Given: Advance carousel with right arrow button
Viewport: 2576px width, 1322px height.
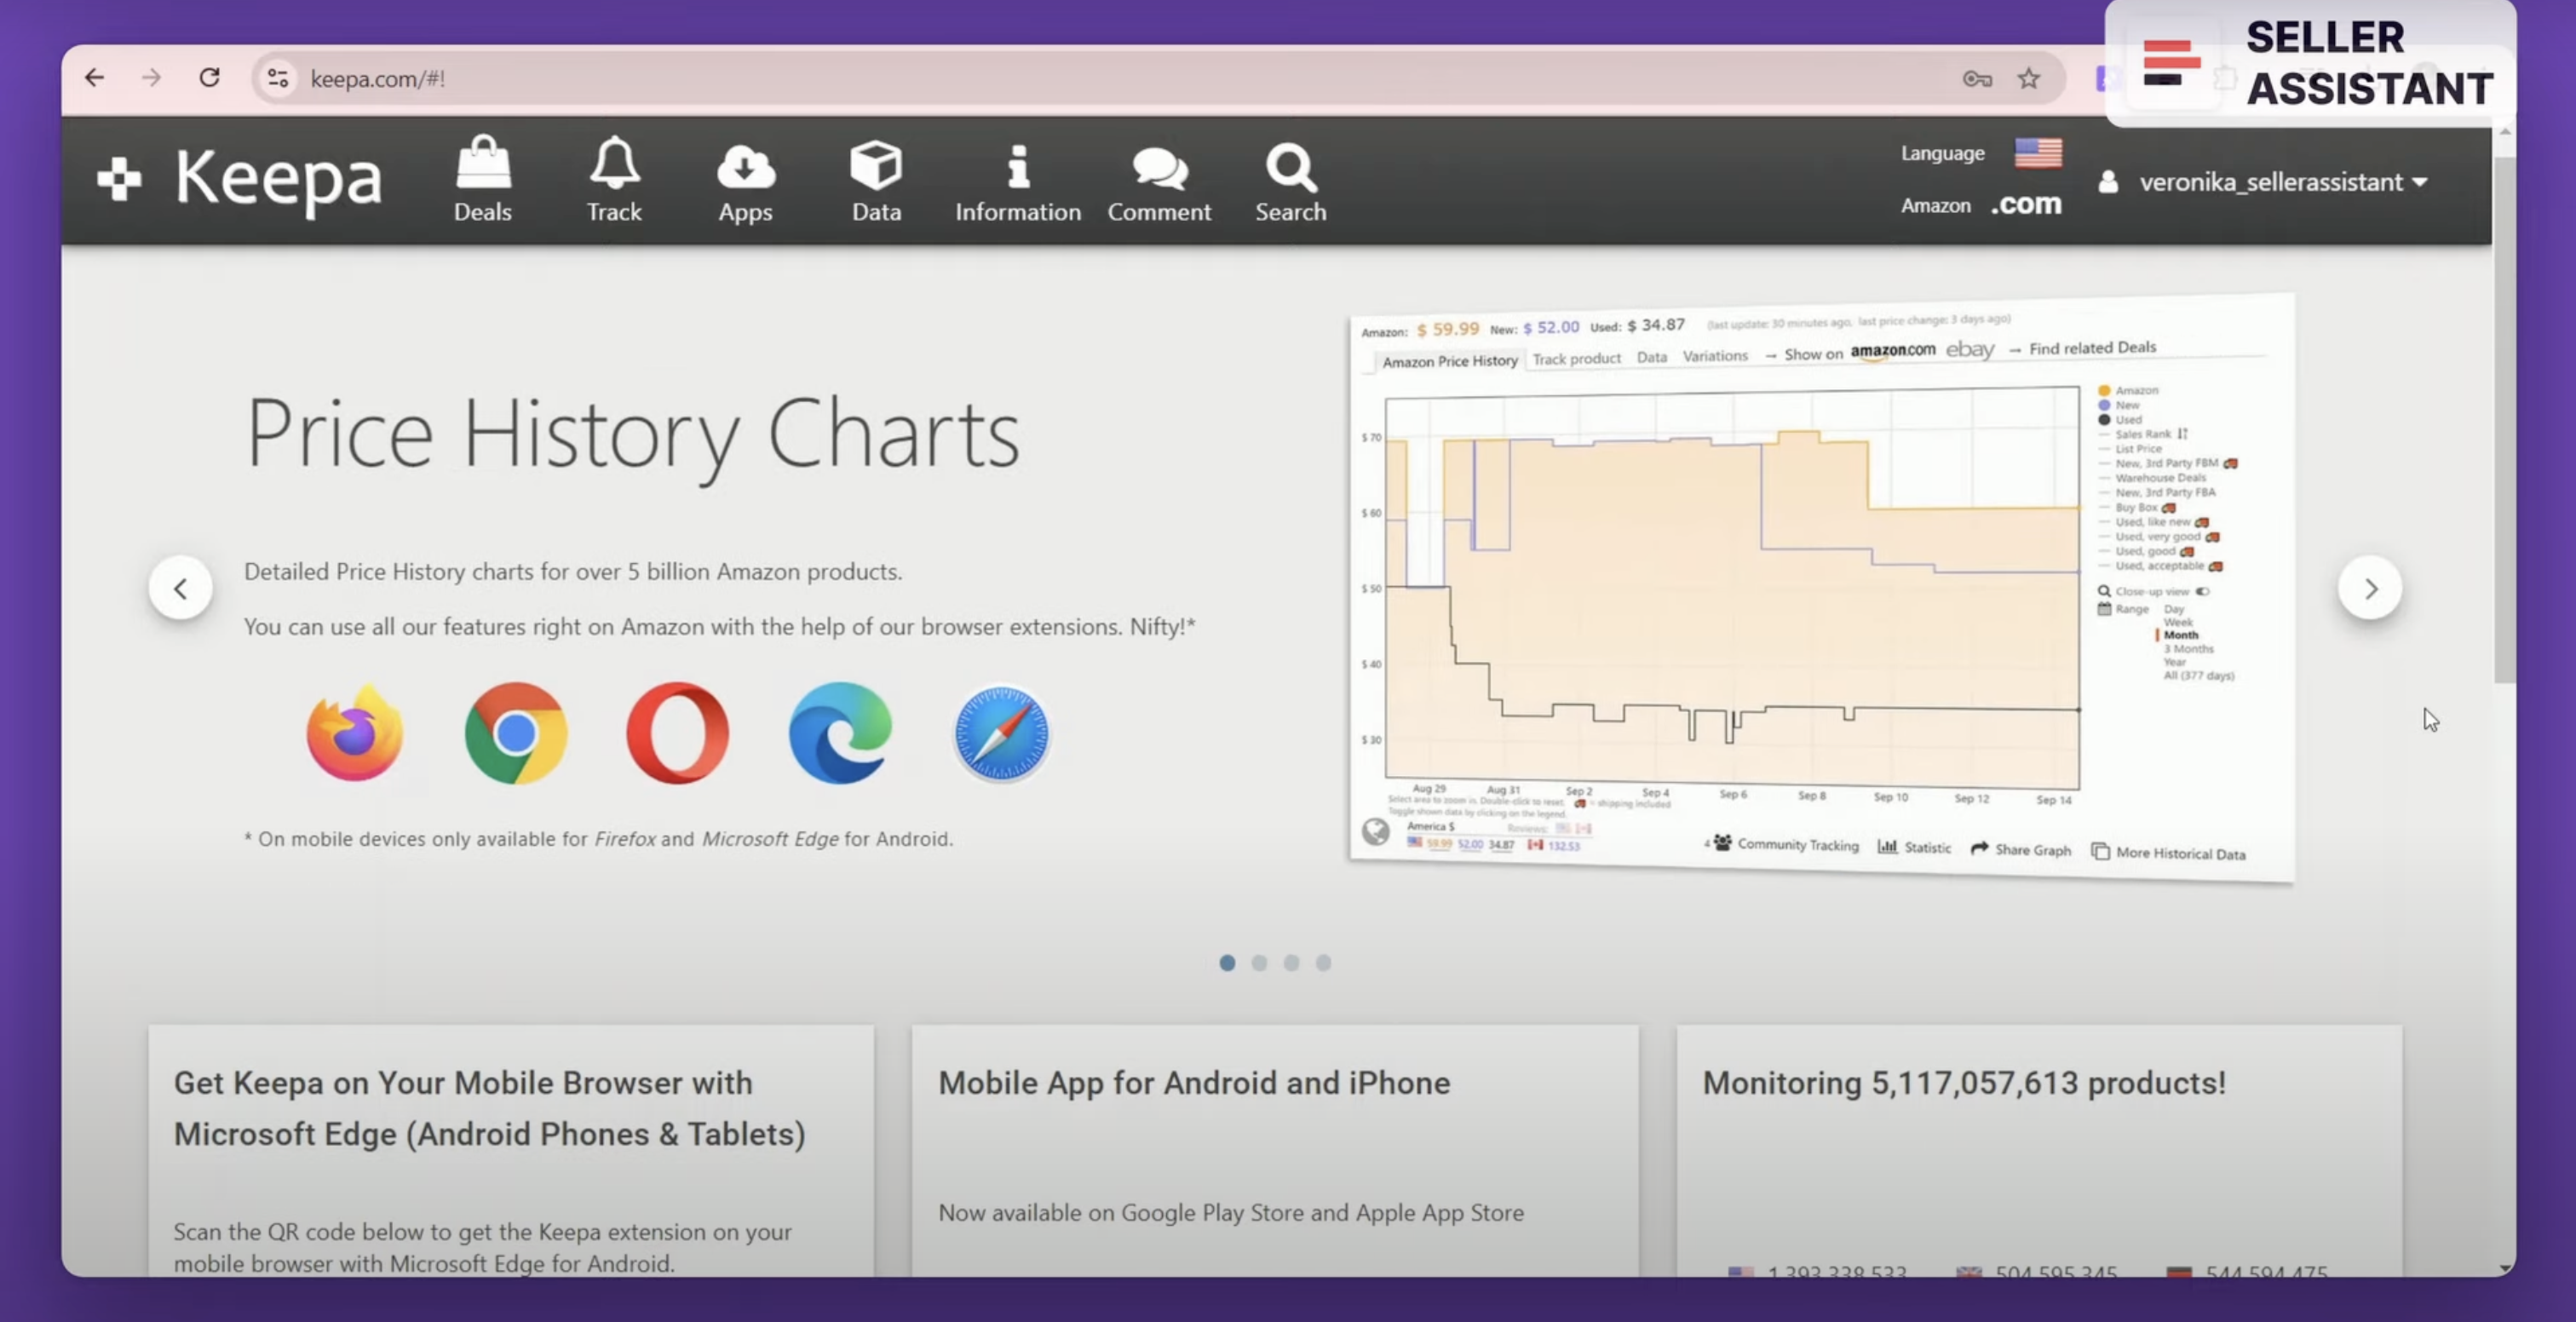Looking at the screenshot, I should [x=2369, y=589].
